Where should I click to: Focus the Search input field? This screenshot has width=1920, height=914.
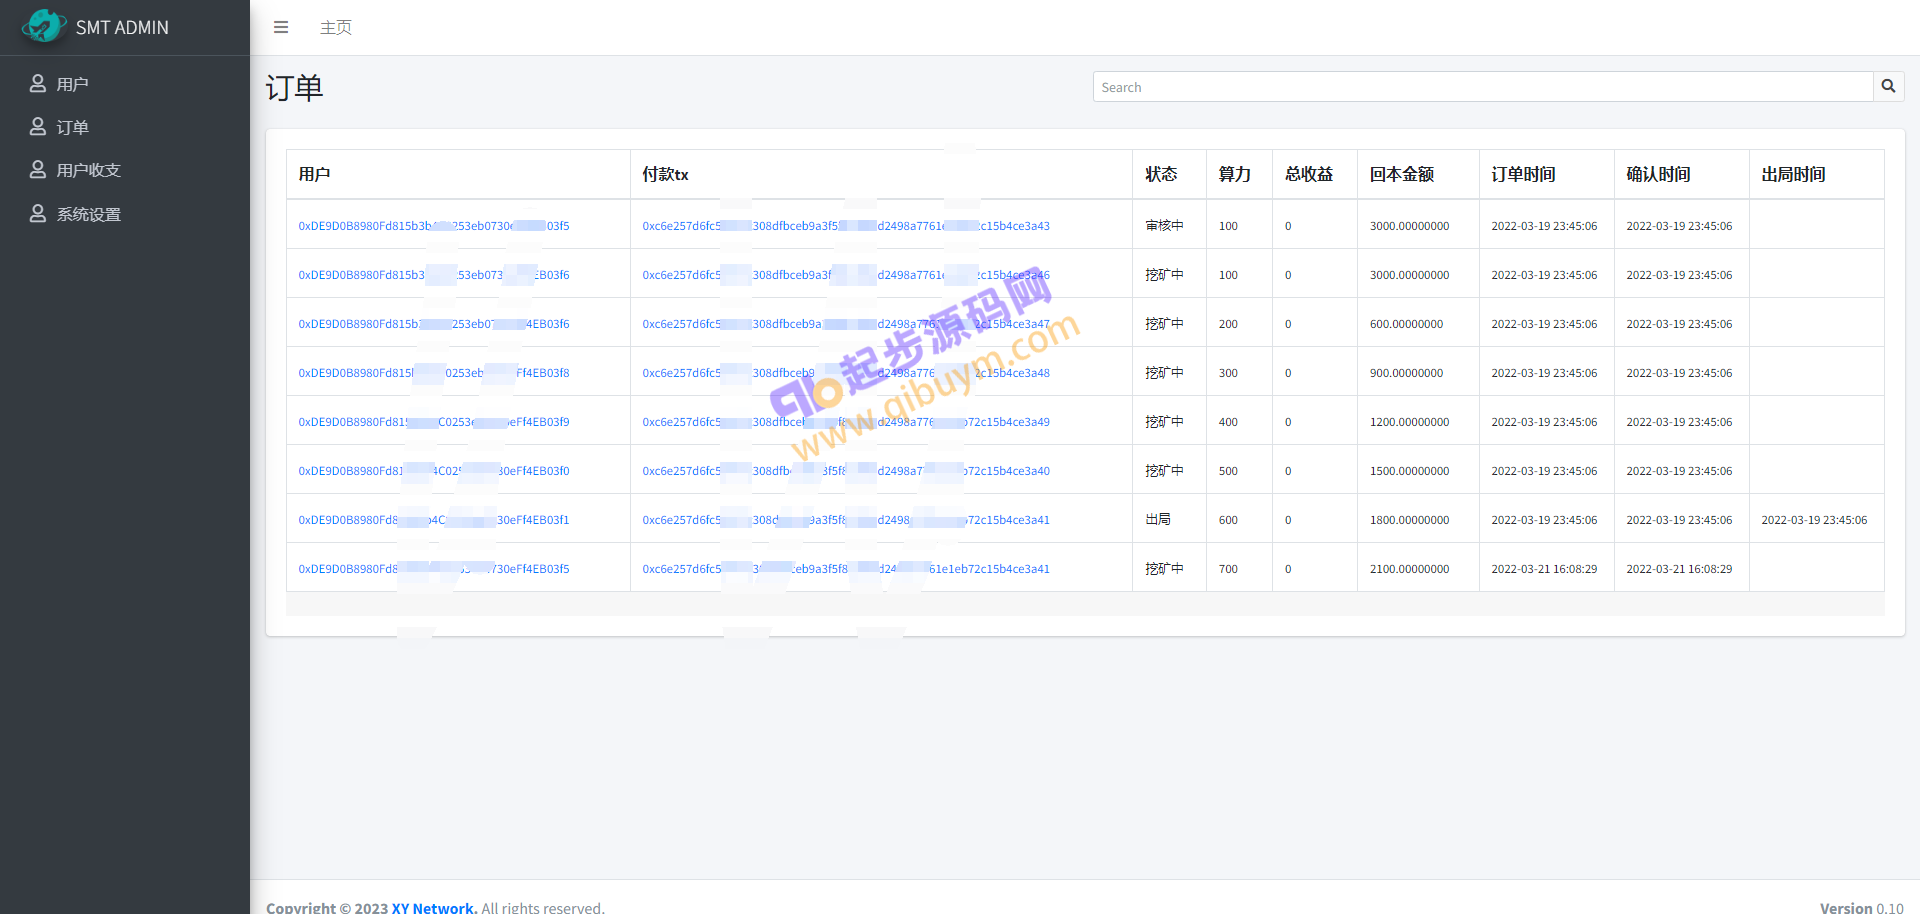(1482, 87)
